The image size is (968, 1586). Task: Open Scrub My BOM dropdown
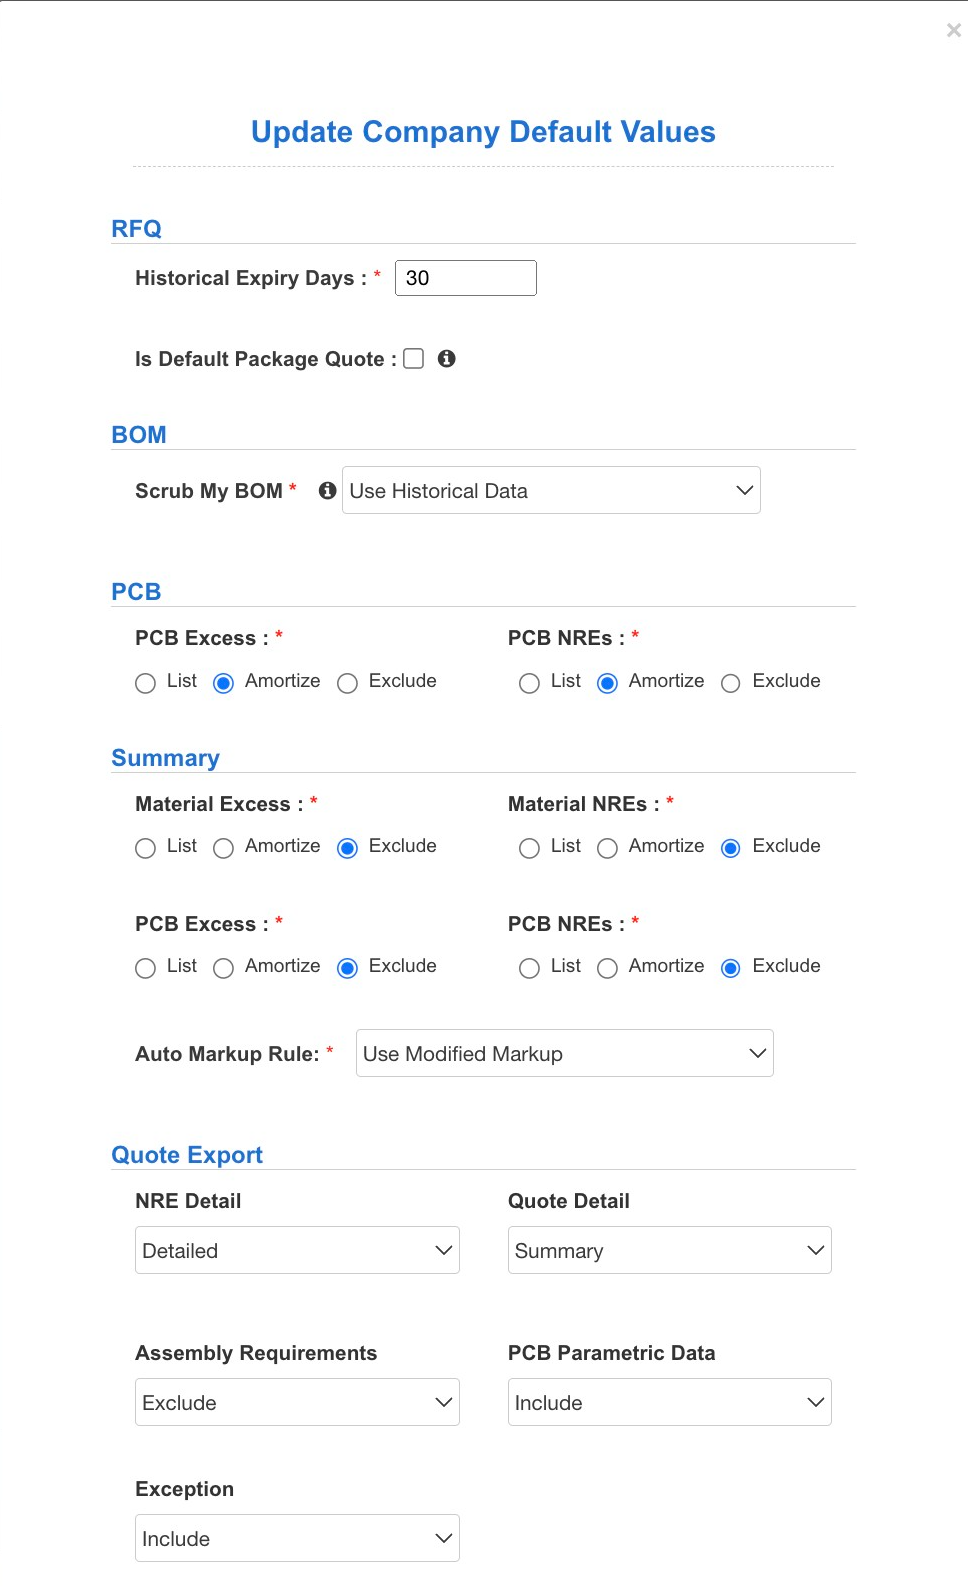551,490
